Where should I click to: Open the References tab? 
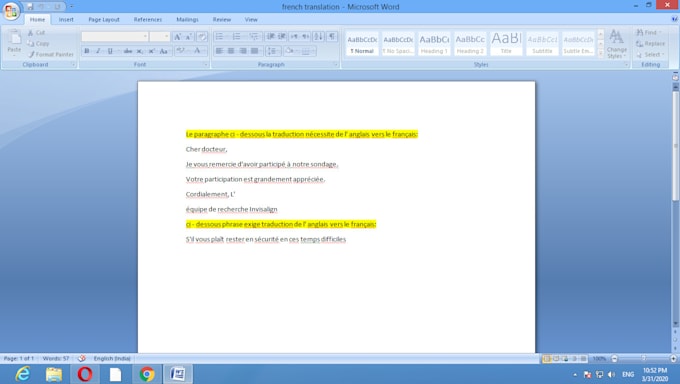coord(148,20)
